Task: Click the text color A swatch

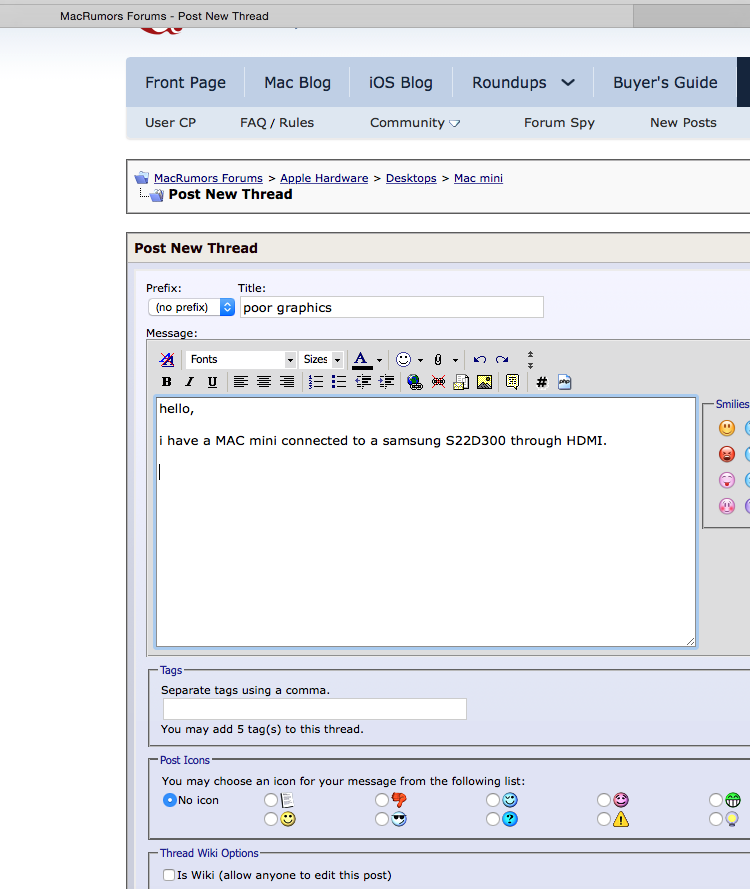Action: tap(362, 360)
